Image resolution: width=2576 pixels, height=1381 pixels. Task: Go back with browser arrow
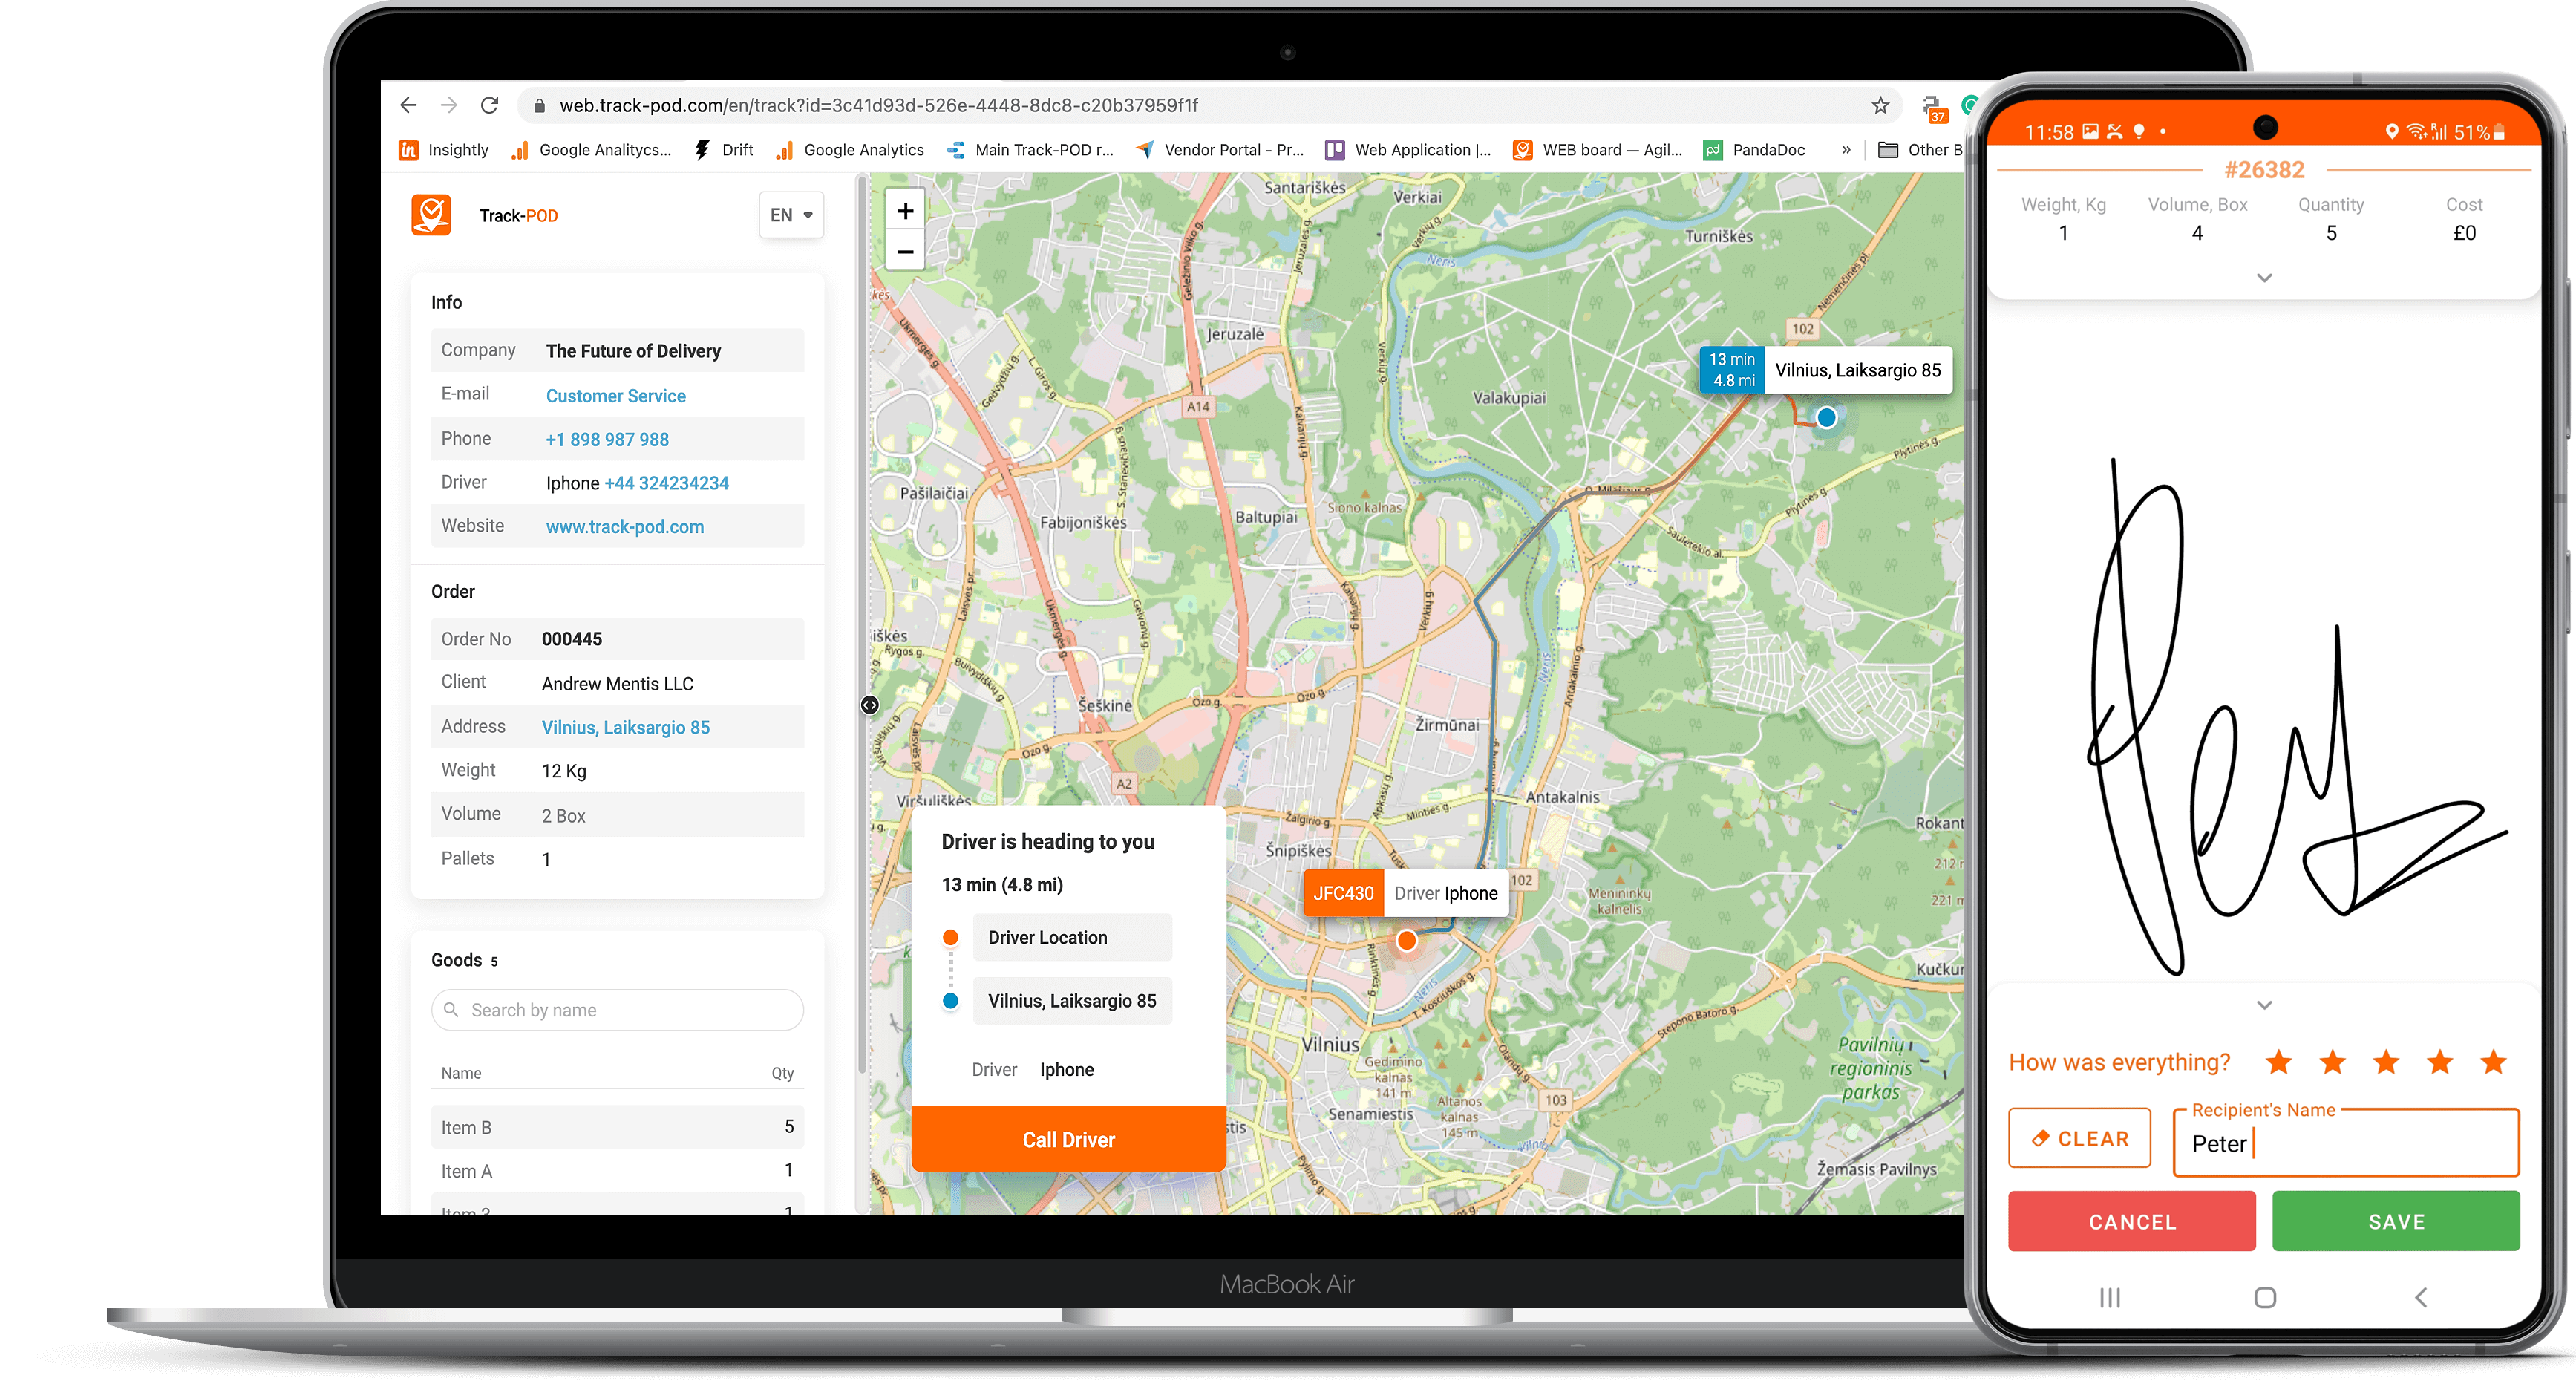click(x=408, y=105)
